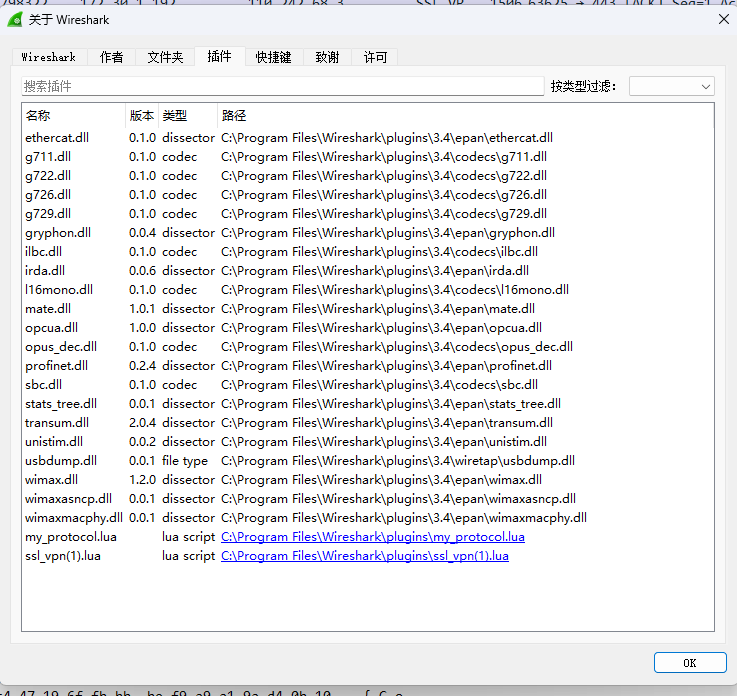Open the 作者 tab
Screen dimensions: 737x696
(x=111, y=57)
